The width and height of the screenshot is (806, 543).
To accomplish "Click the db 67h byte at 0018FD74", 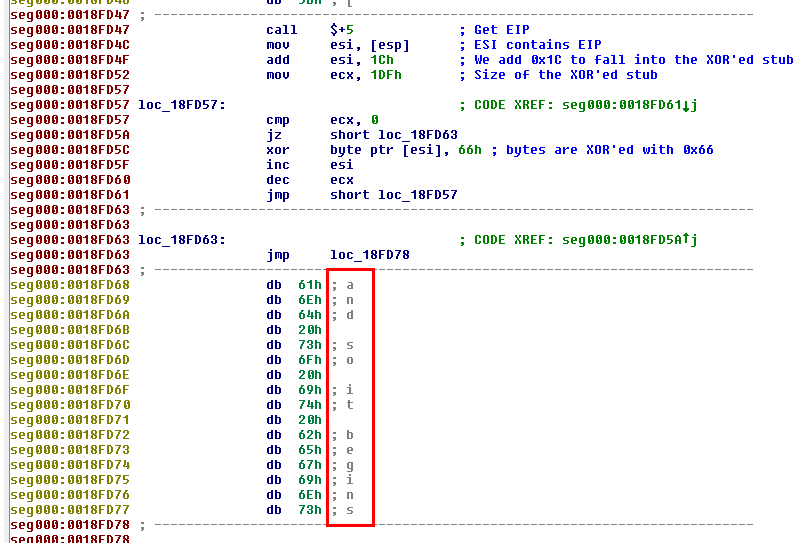I will (310, 465).
